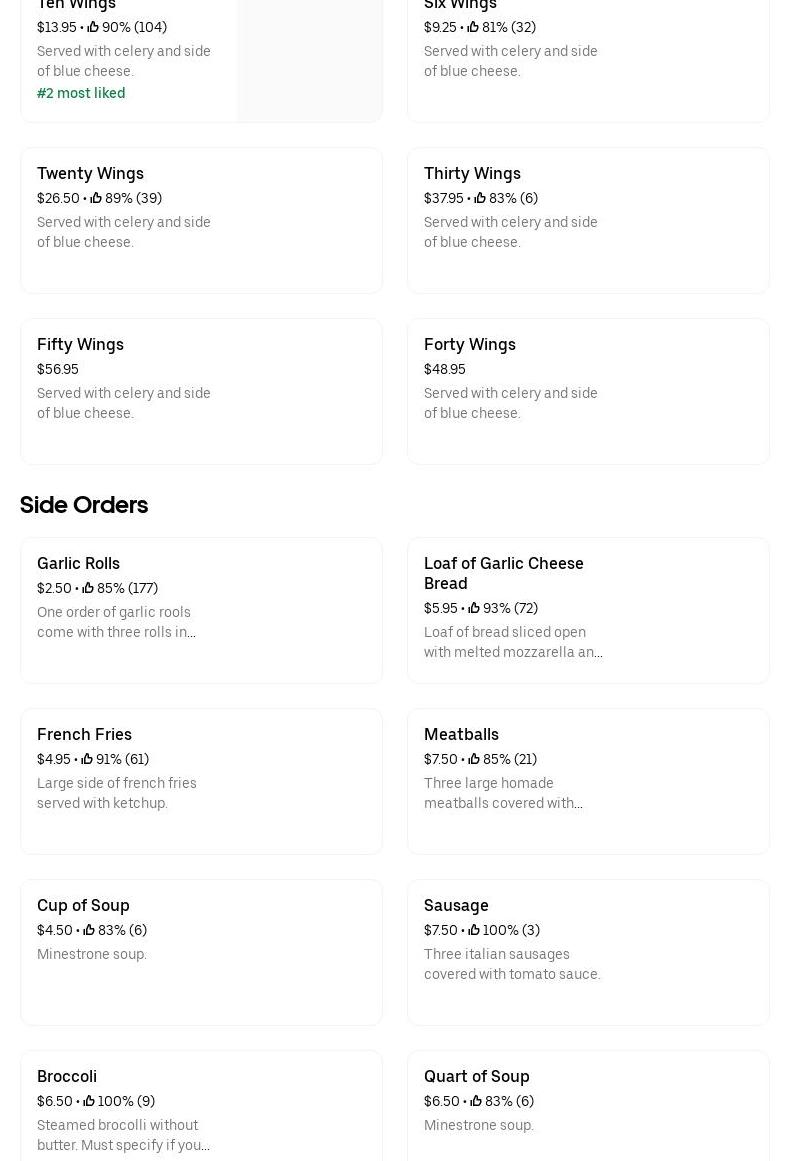This screenshot has width=804, height=1161.
Task: Click the Sausage description text
Action: click(x=512, y=964)
